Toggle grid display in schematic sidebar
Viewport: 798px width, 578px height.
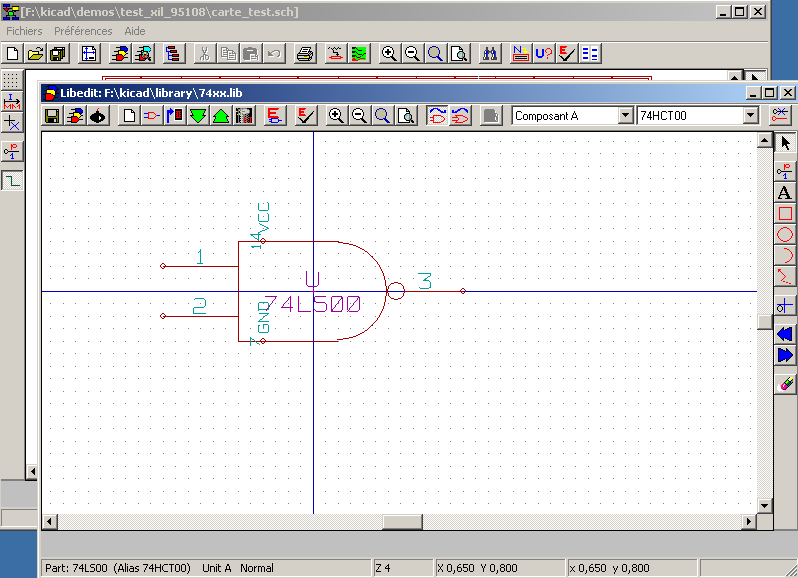coord(11,79)
